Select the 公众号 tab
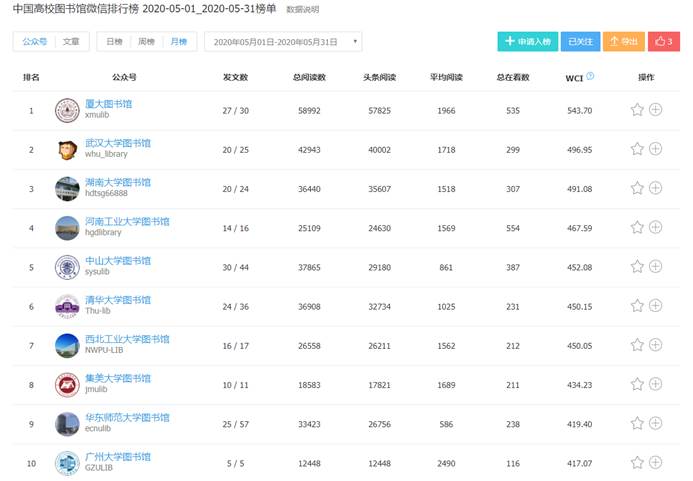Screen dimensions: 693x481 click(x=35, y=42)
